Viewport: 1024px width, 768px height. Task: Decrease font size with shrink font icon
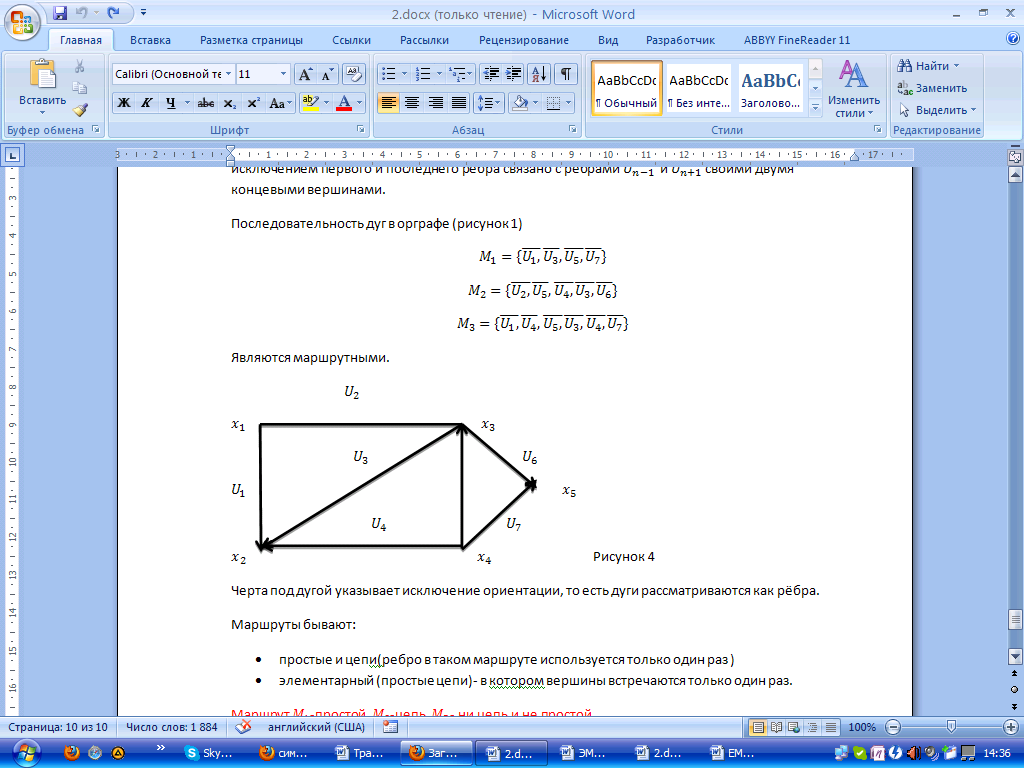327,74
